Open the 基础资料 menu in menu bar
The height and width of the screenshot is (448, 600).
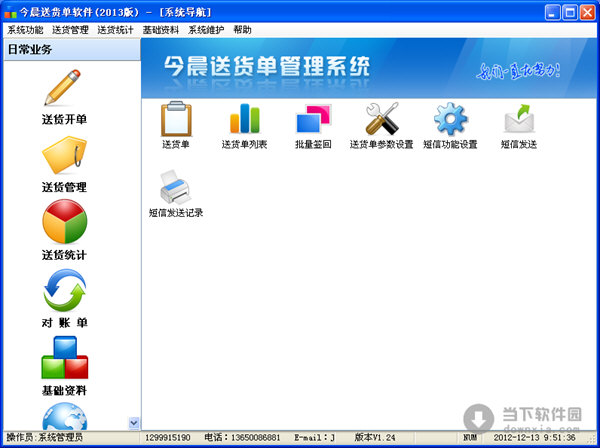[160, 30]
